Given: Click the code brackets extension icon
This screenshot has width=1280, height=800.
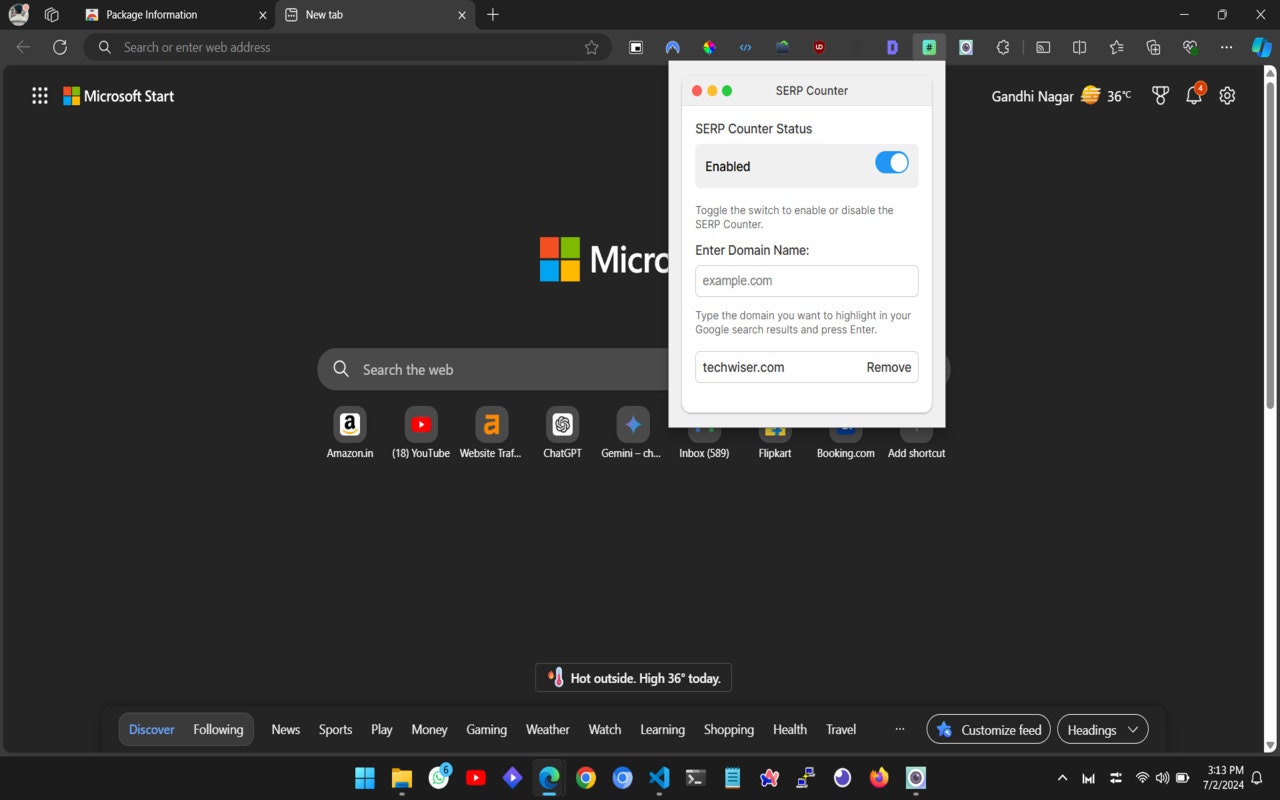Looking at the screenshot, I should click(745, 47).
